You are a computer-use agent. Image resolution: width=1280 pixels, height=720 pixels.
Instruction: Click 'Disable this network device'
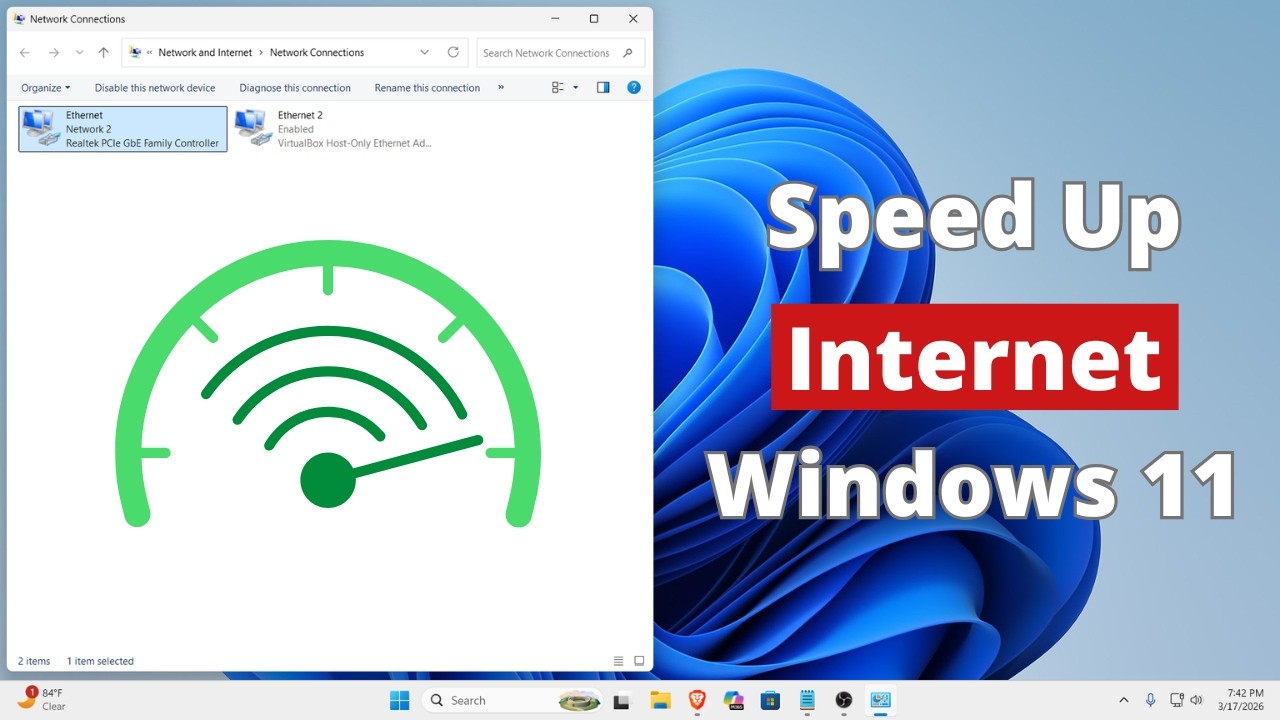point(155,88)
